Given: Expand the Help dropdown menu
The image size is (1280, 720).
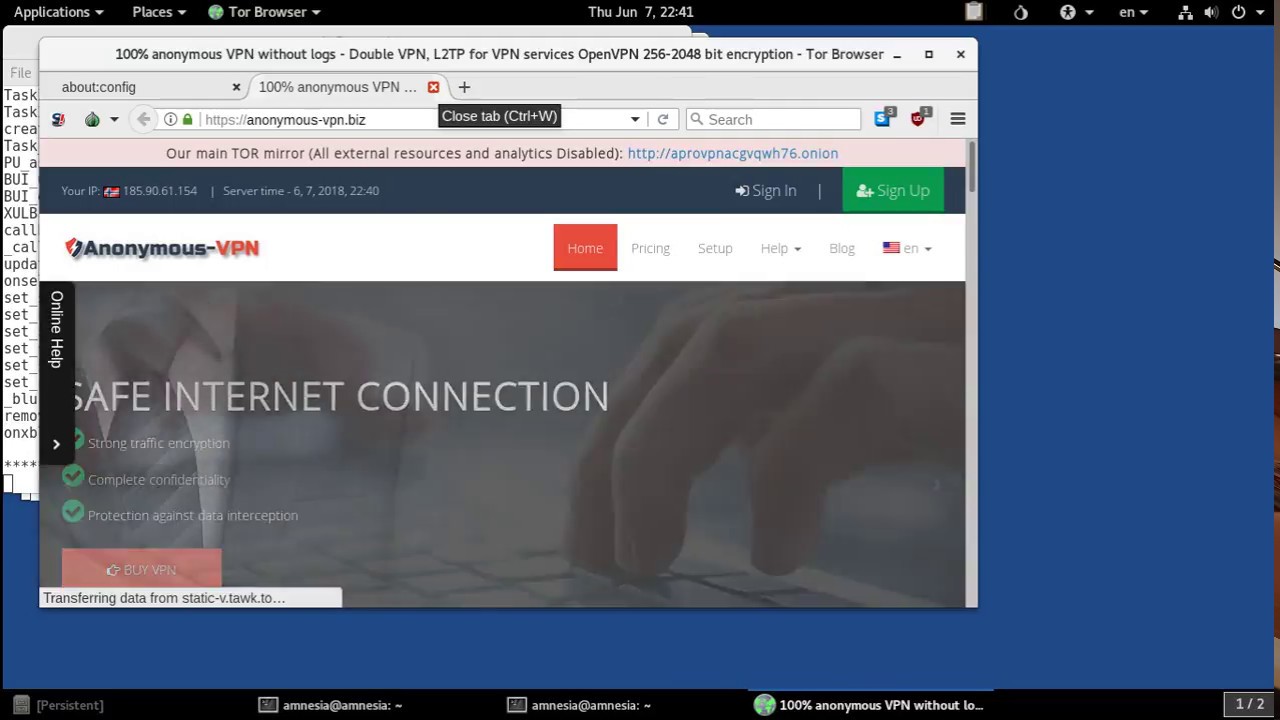Looking at the screenshot, I should [780, 248].
